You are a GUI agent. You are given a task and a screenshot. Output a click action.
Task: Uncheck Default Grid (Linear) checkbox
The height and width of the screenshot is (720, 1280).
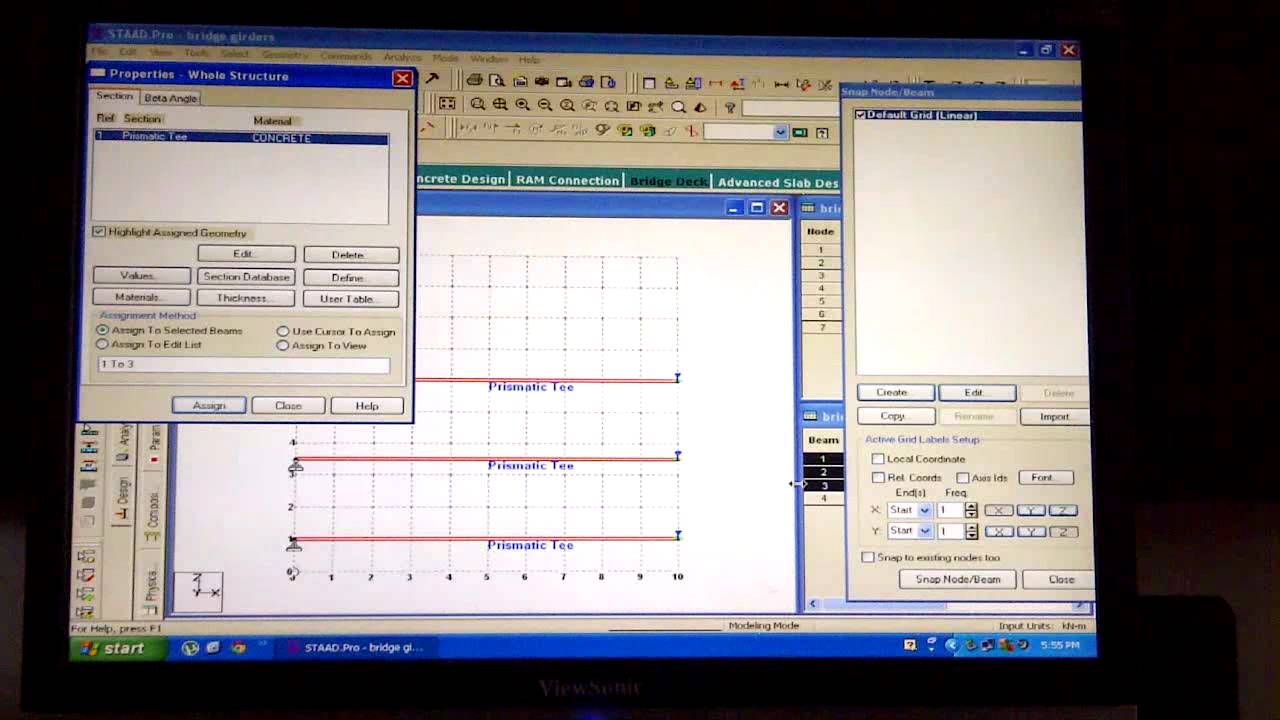pyautogui.click(x=860, y=115)
